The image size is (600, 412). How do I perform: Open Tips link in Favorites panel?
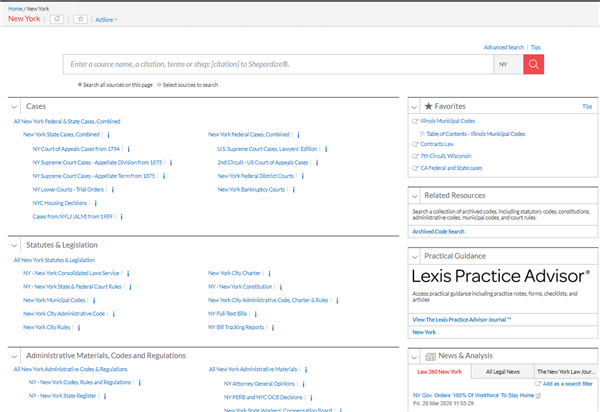click(x=587, y=106)
